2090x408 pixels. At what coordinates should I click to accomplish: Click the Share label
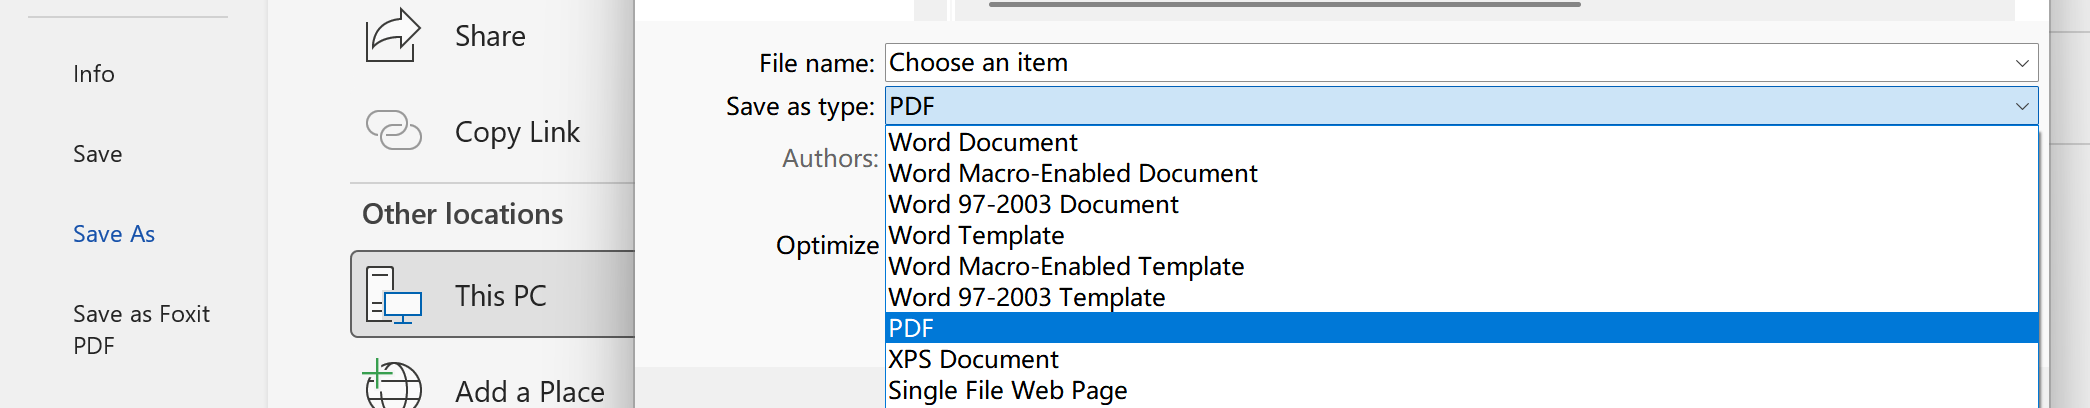[x=490, y=36]
